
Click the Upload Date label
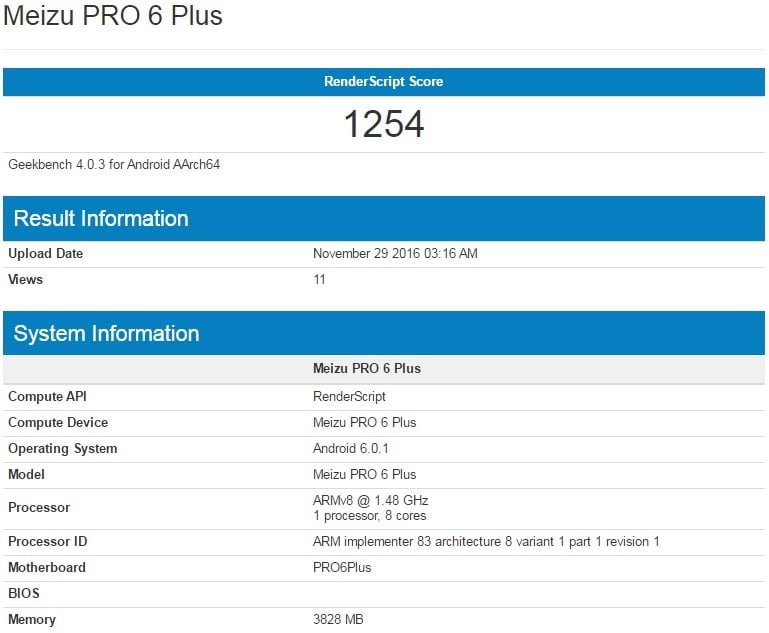pos(45,253)
